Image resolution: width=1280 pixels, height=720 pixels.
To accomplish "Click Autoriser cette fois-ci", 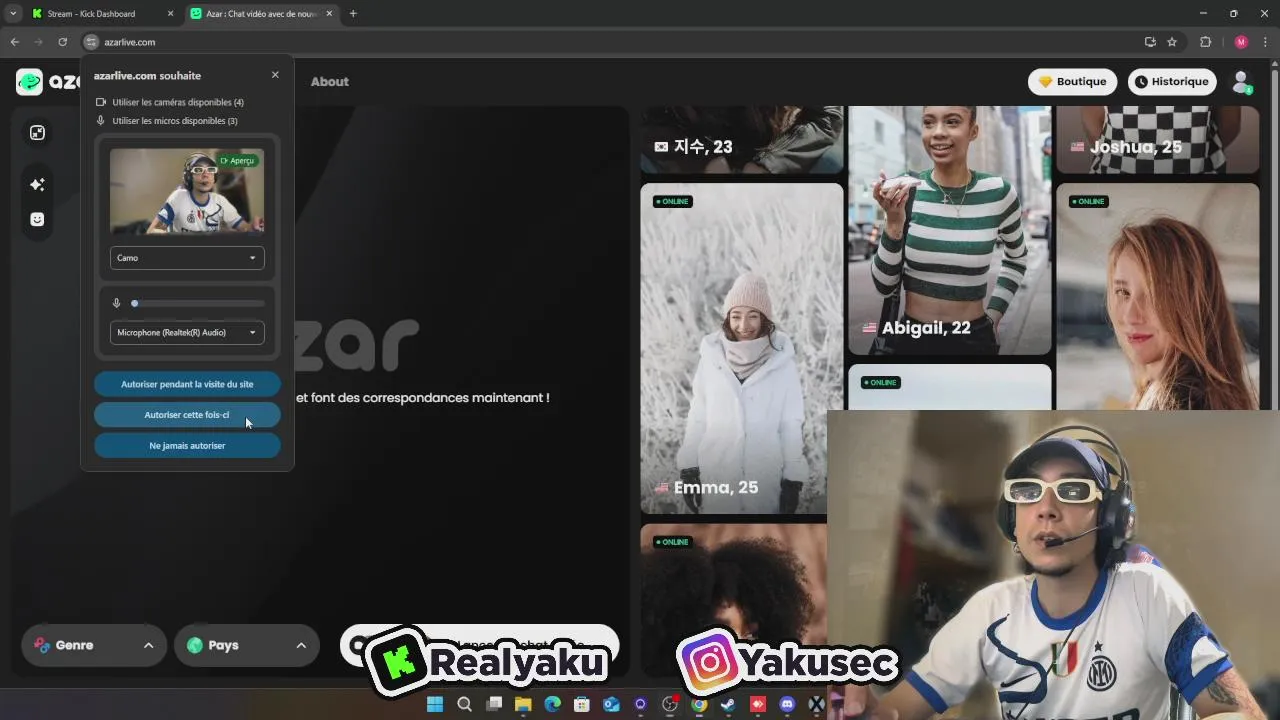I will [x=187, y=415].
